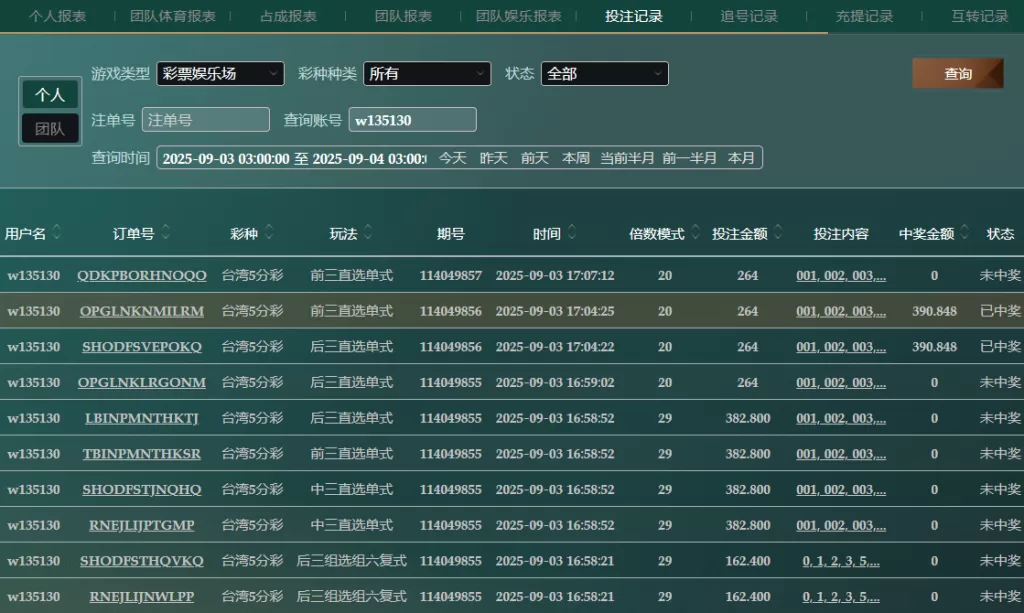This screenshot has width=1024, height=613.
Task: Open the 游戏类型 dropdown
Action: pyautogui.click(x=220, y=74)
